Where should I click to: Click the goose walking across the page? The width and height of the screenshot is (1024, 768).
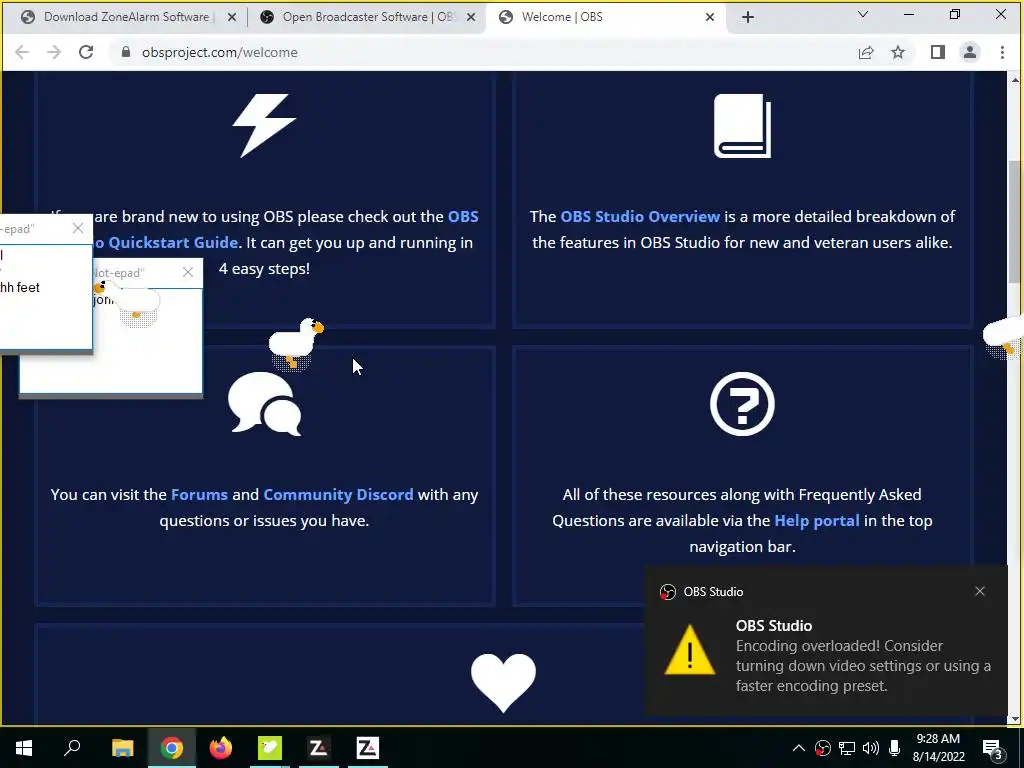[x=296, y=343]
